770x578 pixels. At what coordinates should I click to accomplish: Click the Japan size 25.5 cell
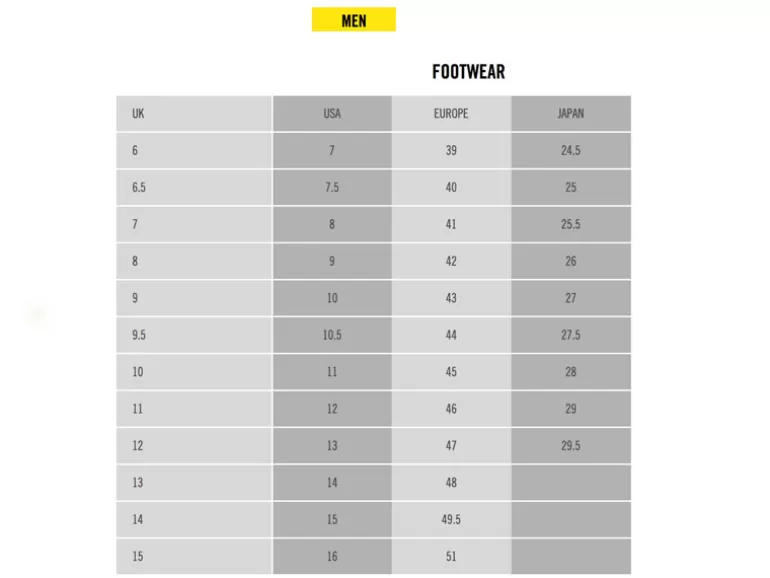click(571, 224)
